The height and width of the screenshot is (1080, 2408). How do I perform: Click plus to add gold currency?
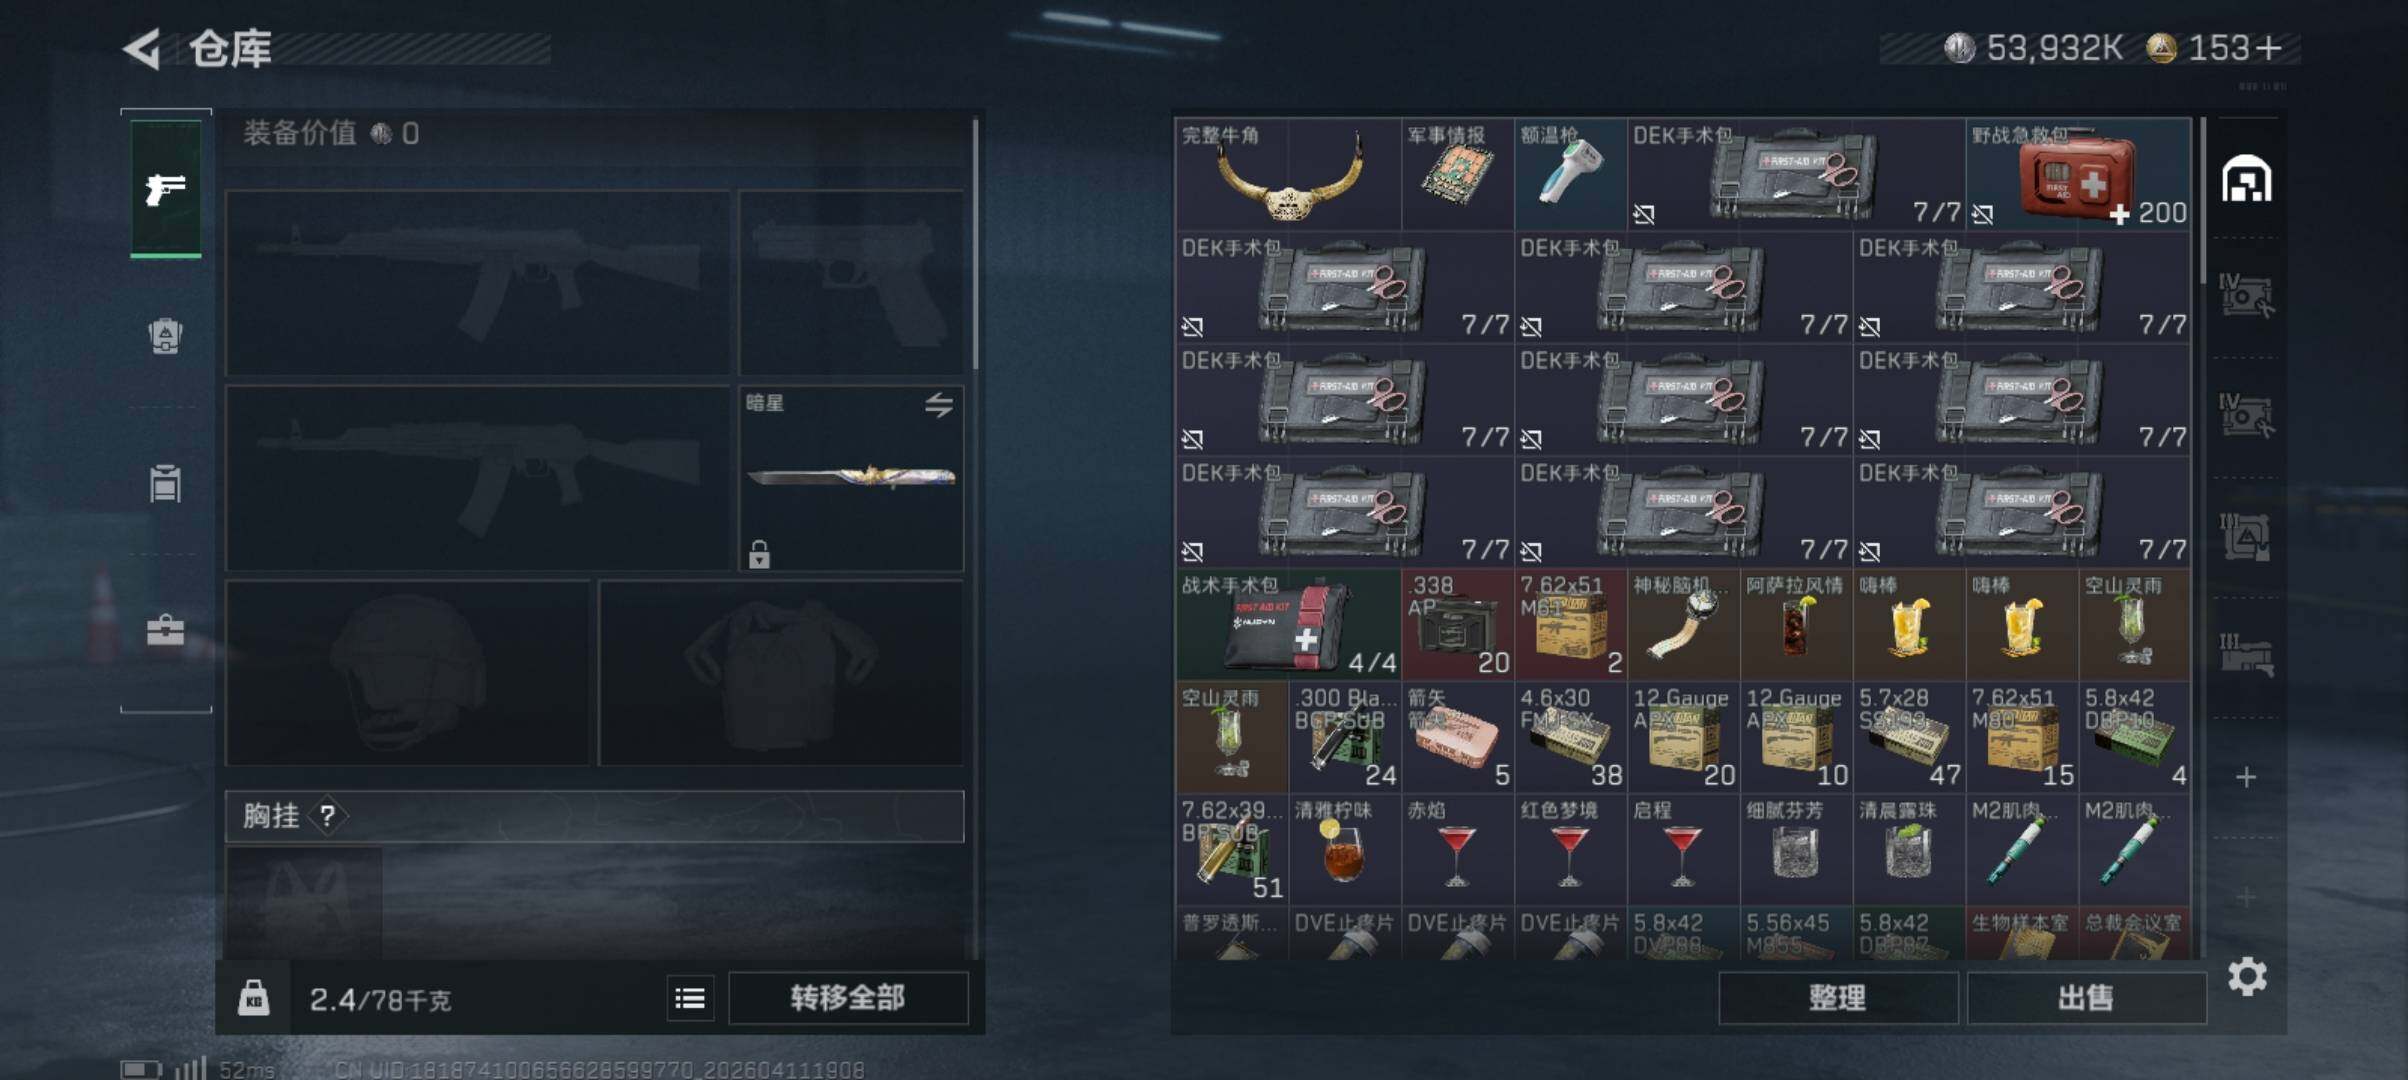(x=2270, y=48)
